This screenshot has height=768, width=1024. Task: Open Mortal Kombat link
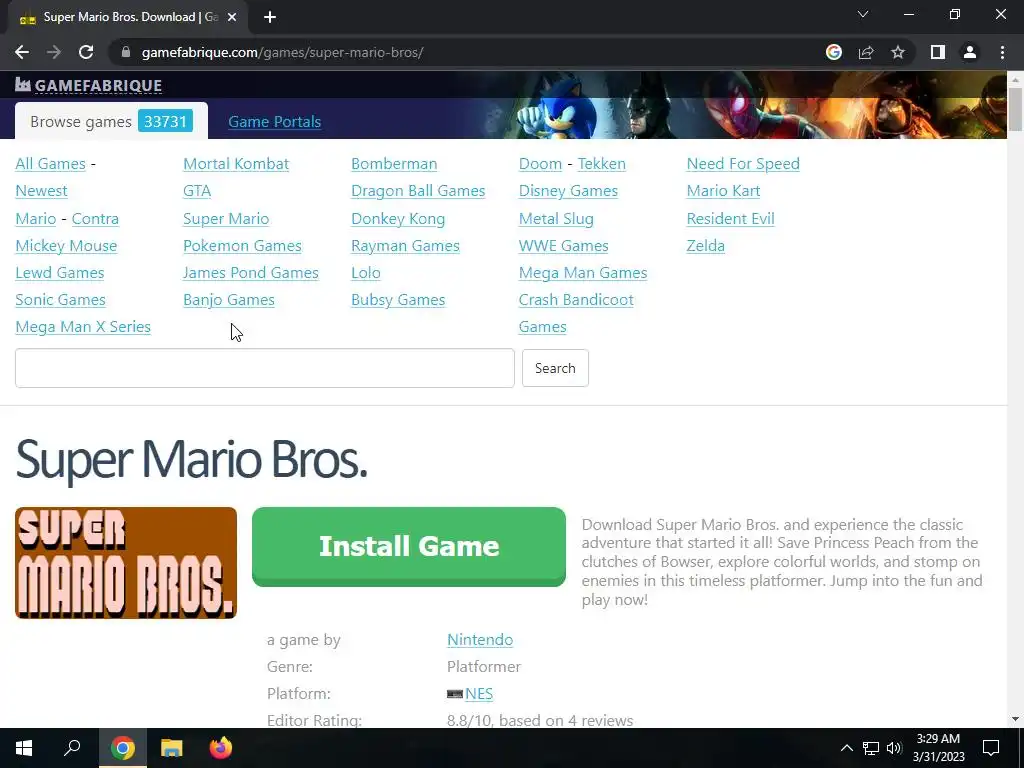[236, 164]
